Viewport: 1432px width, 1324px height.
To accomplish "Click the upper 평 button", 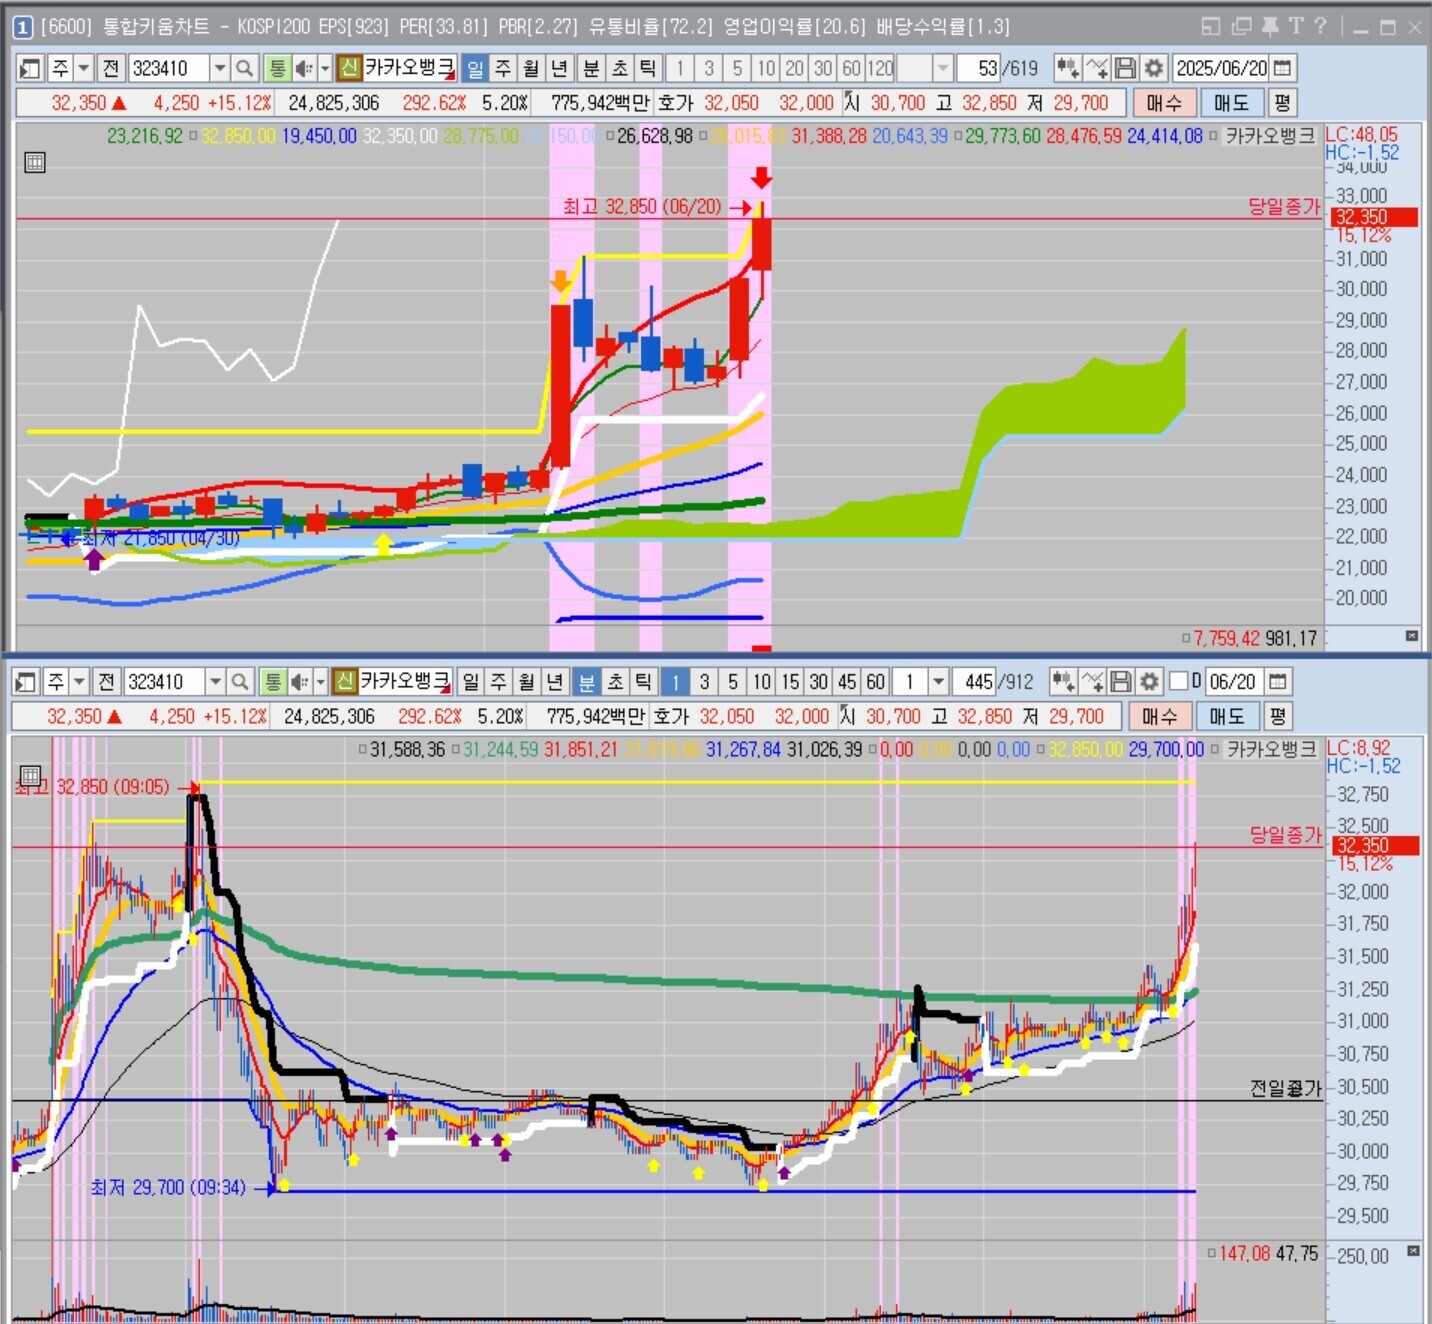I will point(1282,103).
